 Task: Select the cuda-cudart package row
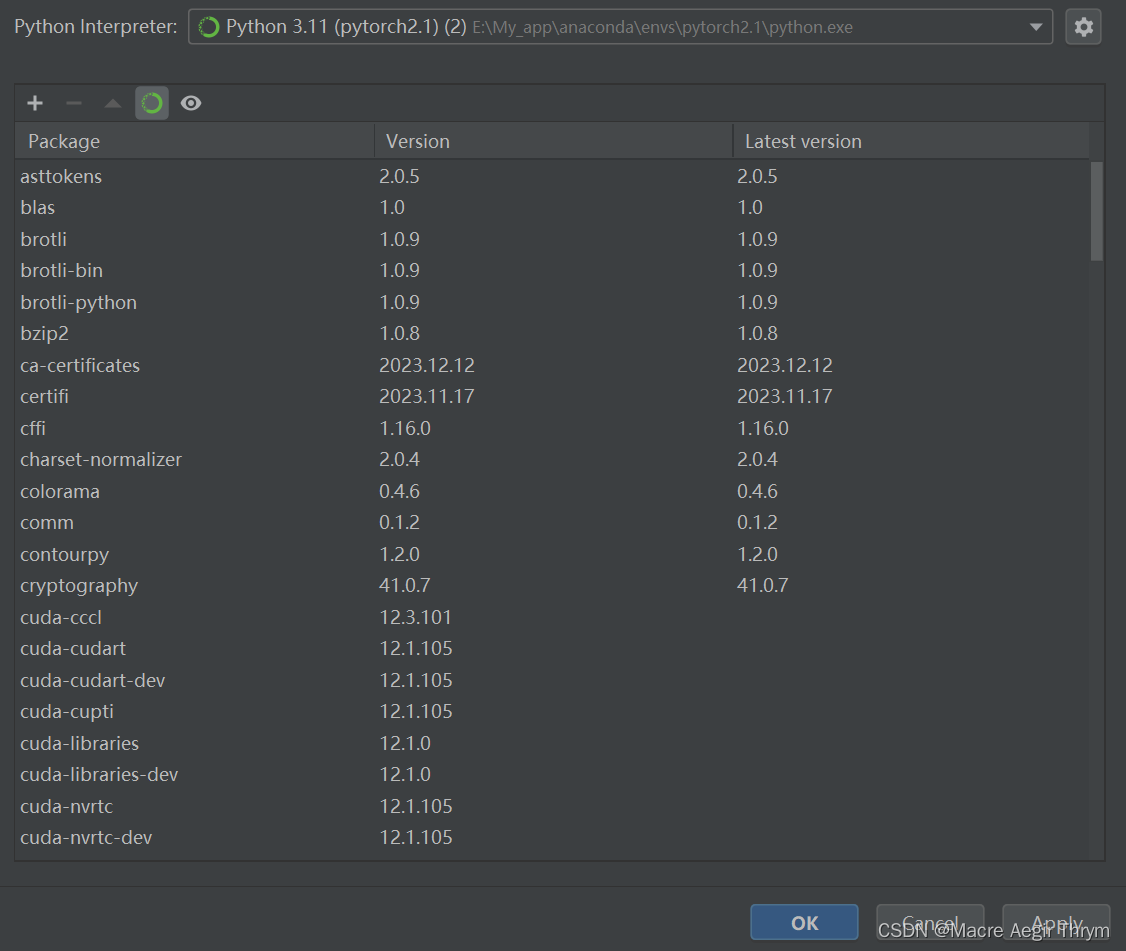[72, 648]
